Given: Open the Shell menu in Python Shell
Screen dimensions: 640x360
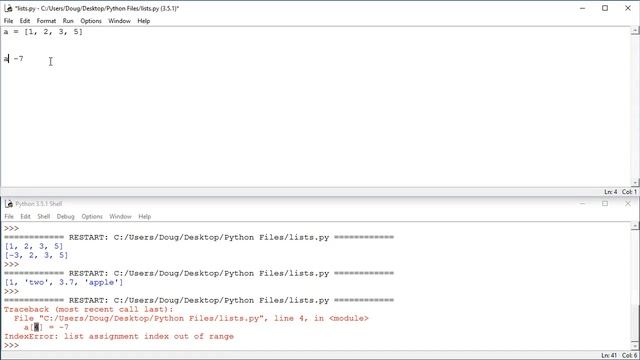Looking at the screenshot, I should click(44, 216).
